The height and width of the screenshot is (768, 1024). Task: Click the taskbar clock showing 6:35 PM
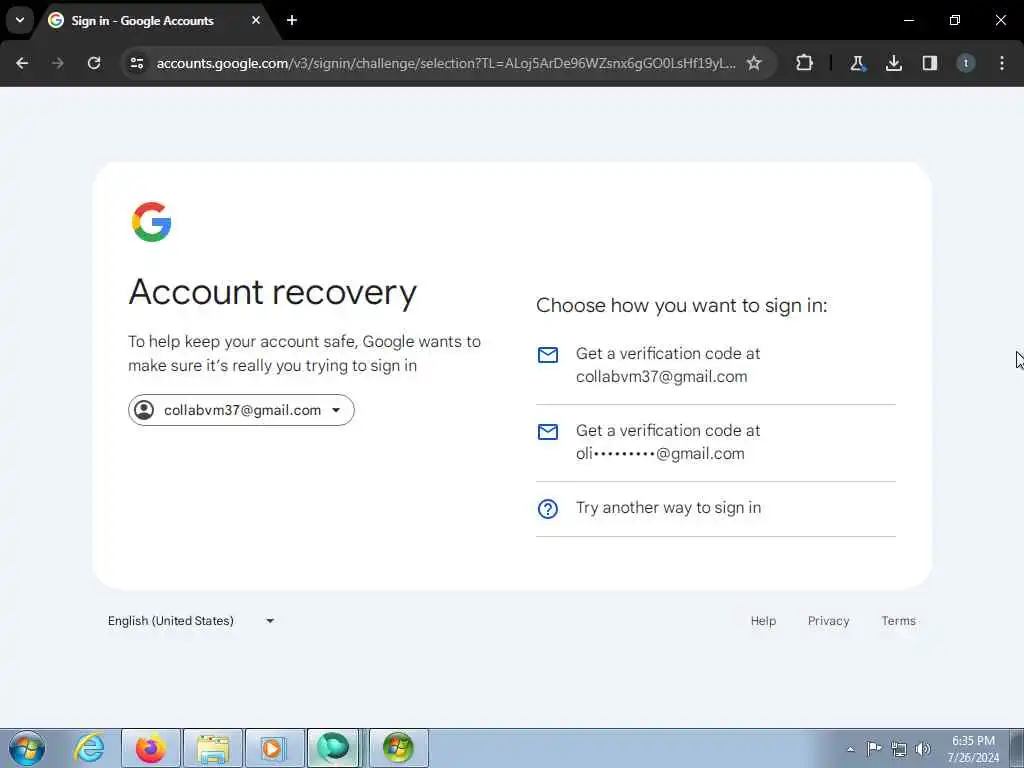(x=973, y=749)
